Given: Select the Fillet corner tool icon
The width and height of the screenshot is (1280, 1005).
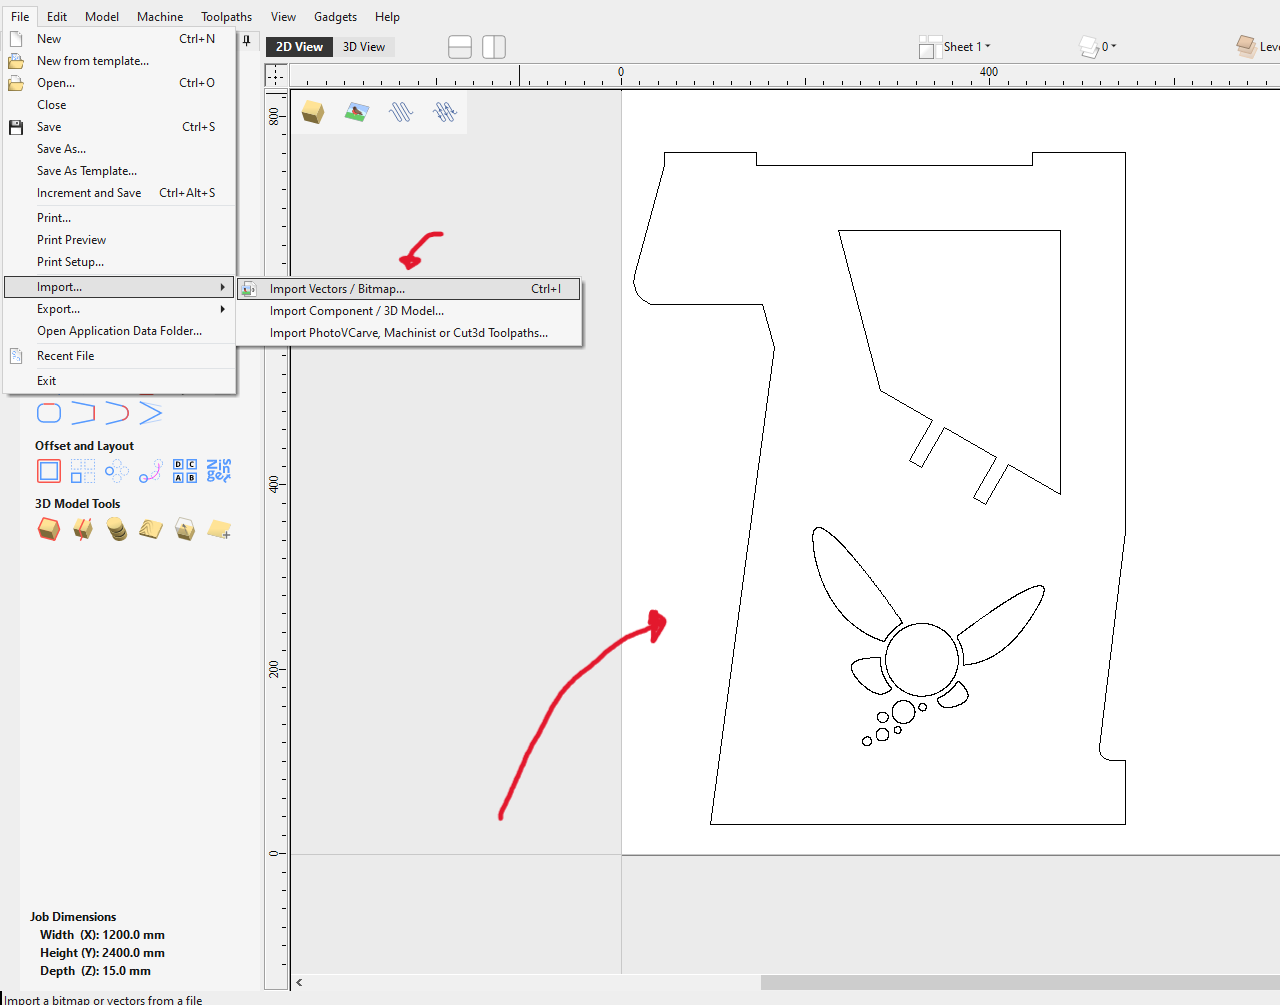Looking at the screenshot, I should [x=49, y=413].
